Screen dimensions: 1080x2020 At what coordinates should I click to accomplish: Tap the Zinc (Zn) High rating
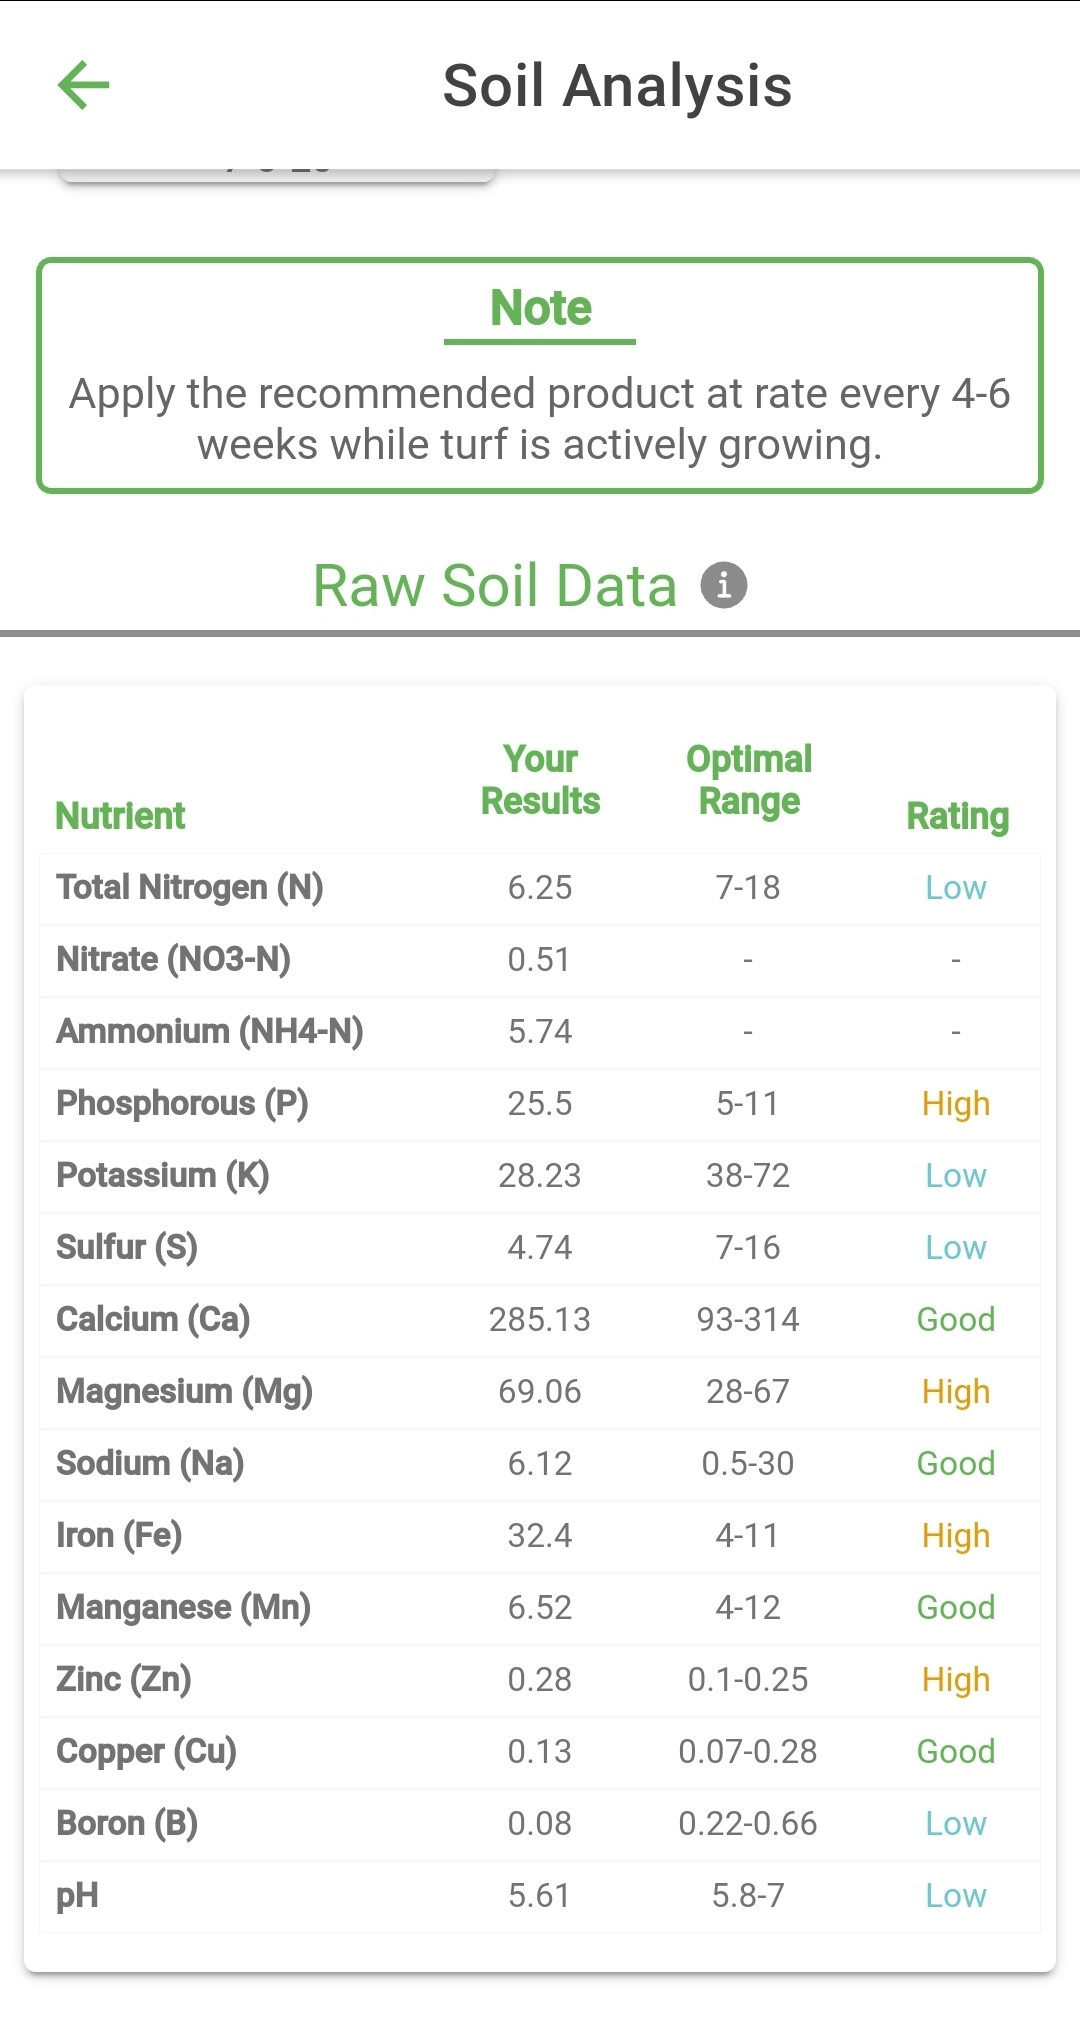pyautogui.click(x=955, y=1679)
